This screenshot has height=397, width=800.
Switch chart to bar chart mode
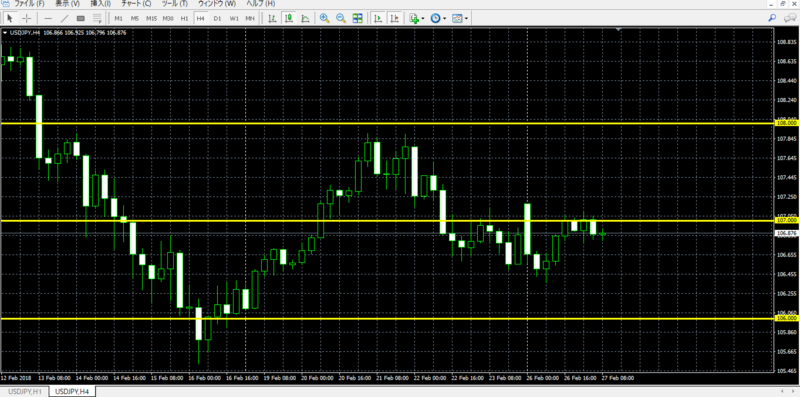click(x=272, y=18)
